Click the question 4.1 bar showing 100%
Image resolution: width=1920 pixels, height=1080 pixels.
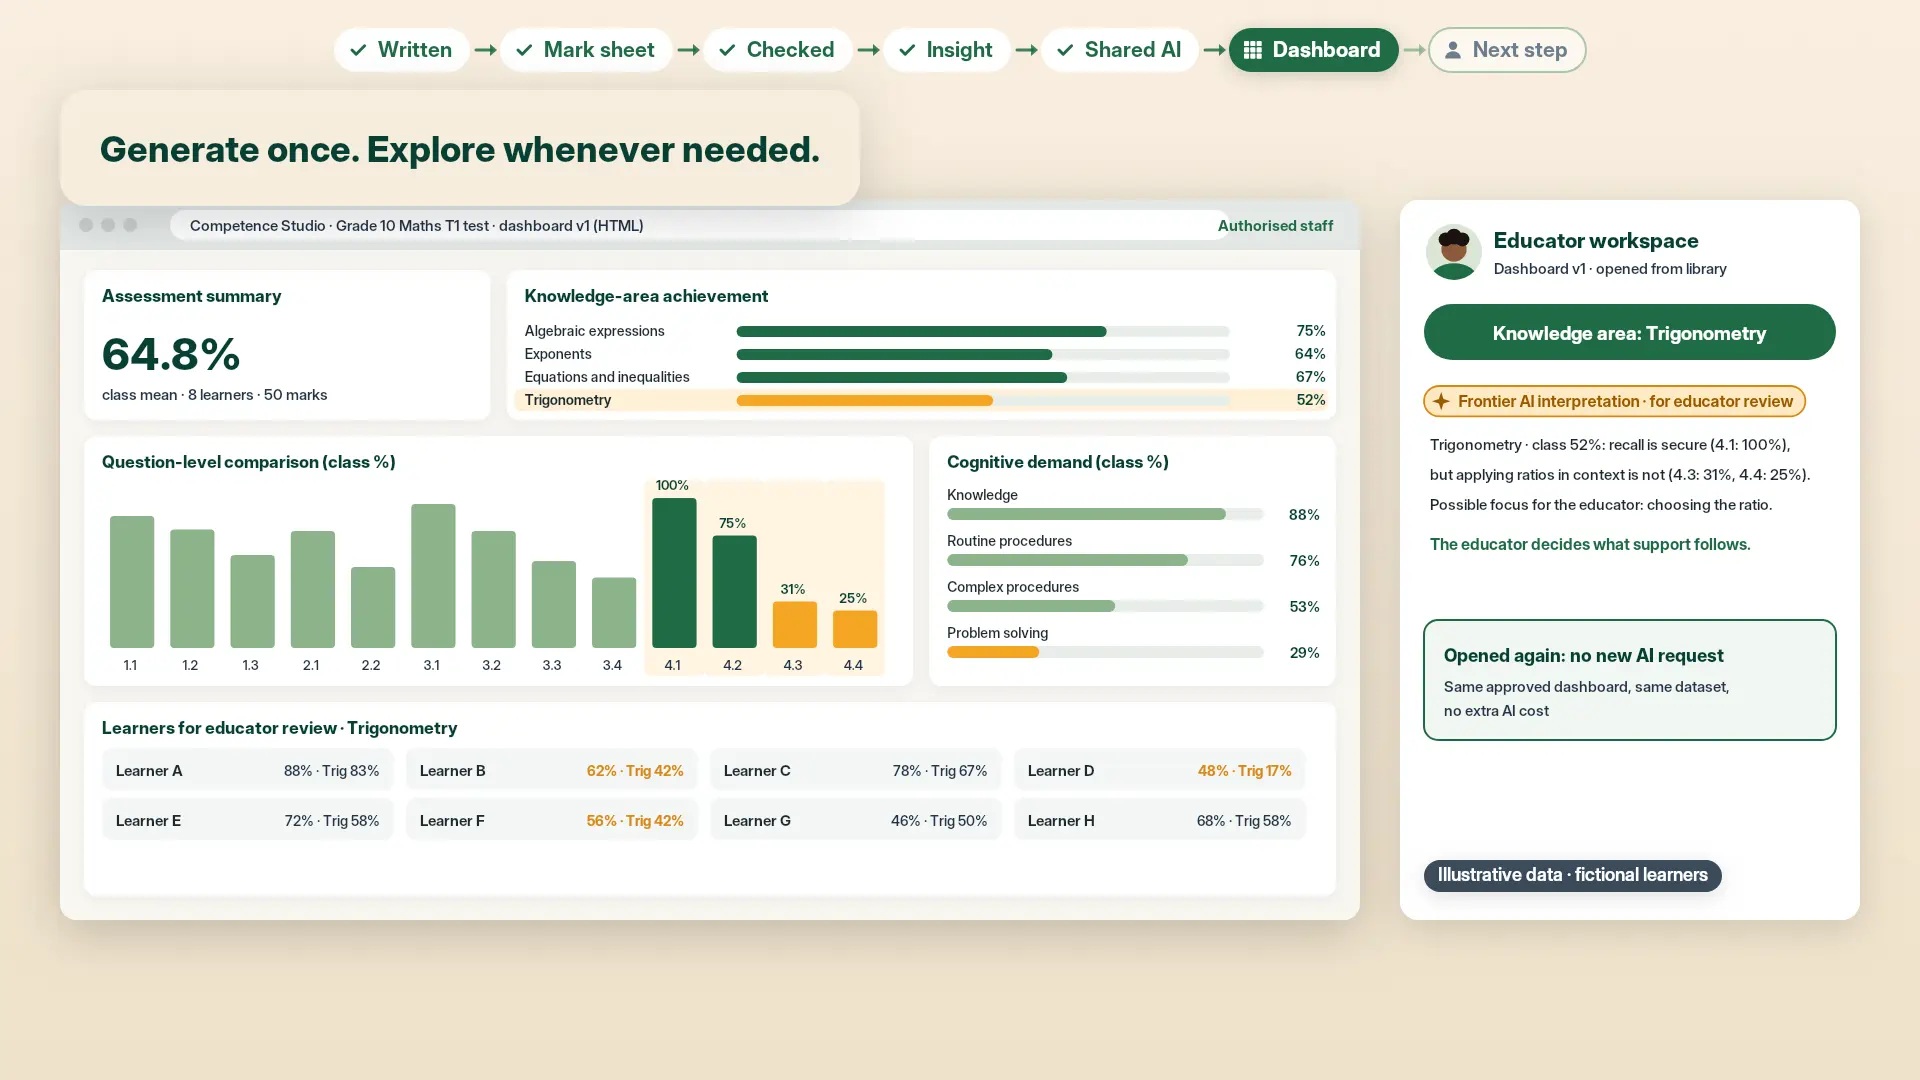click(x=674, y=573)
